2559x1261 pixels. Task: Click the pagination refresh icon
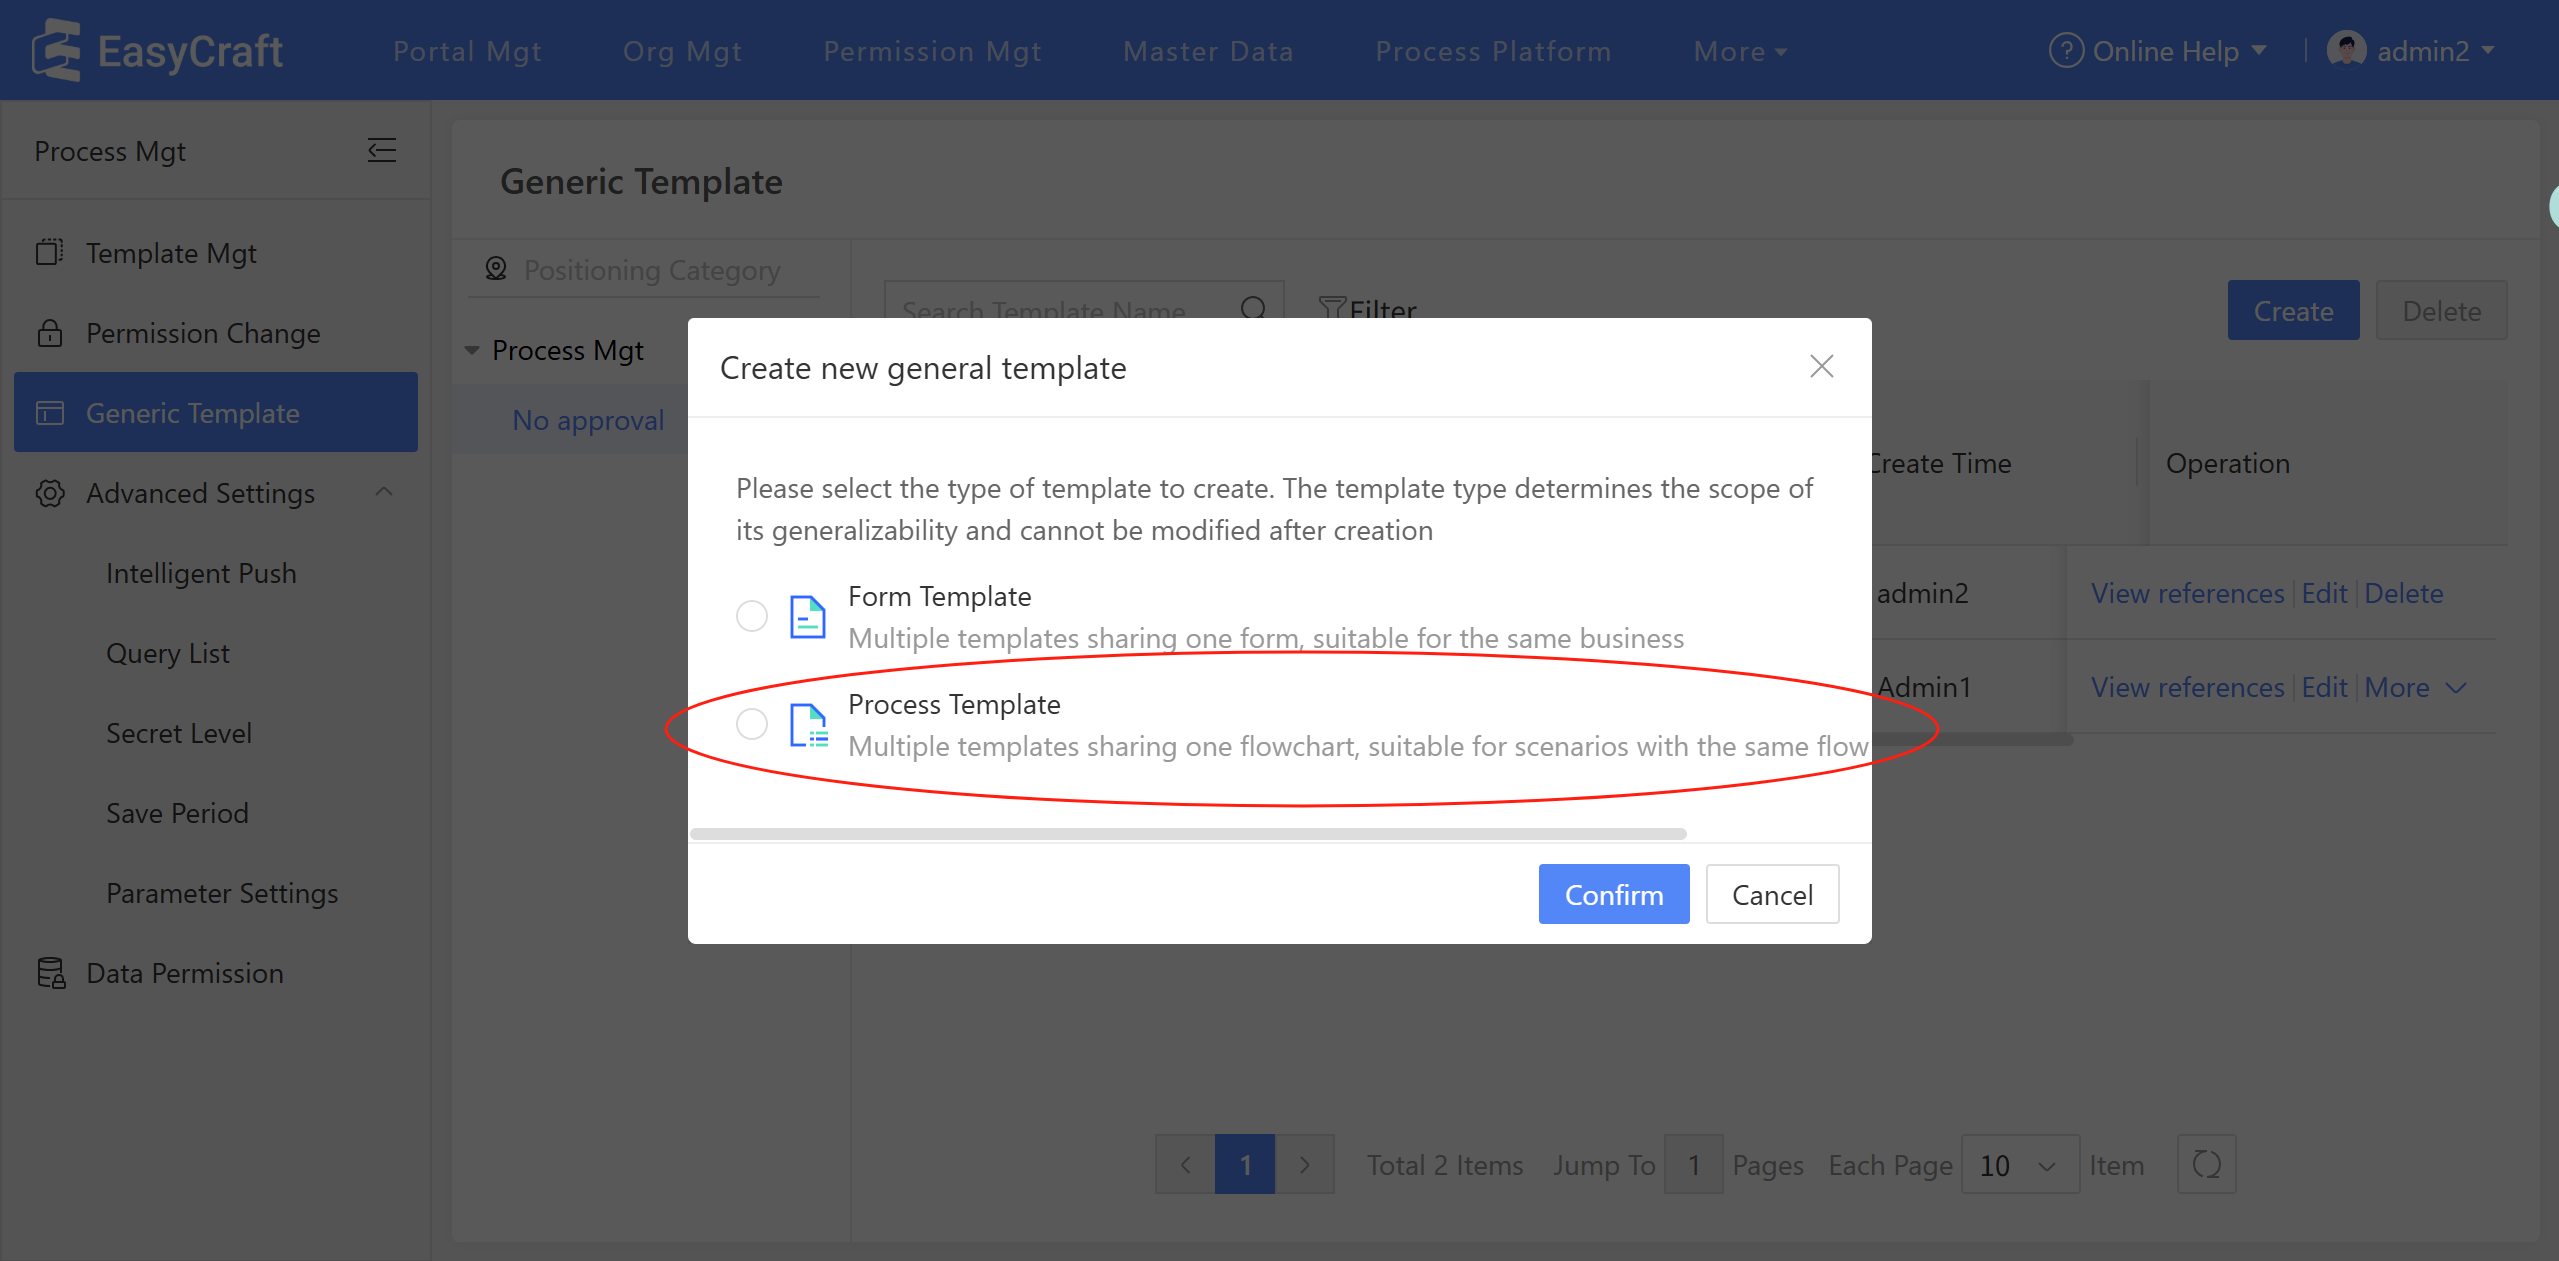click(2206, 1164)
